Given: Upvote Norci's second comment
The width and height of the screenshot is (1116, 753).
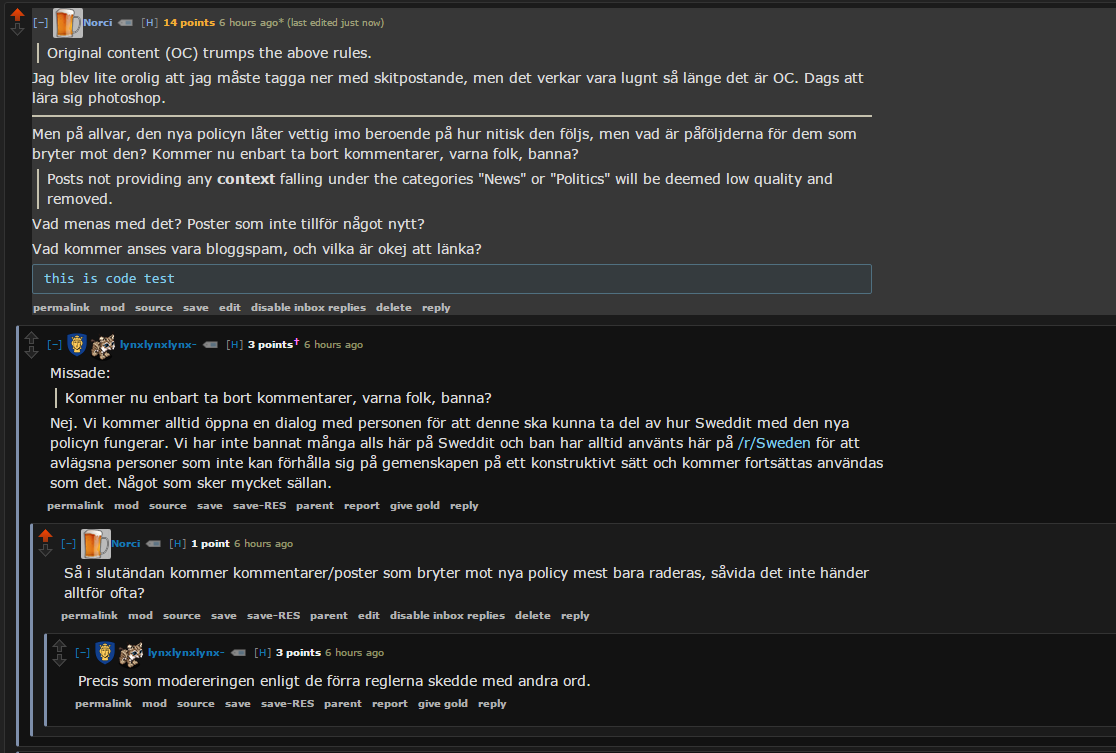Looking at the screenshot, I should (x=45, y=535).
